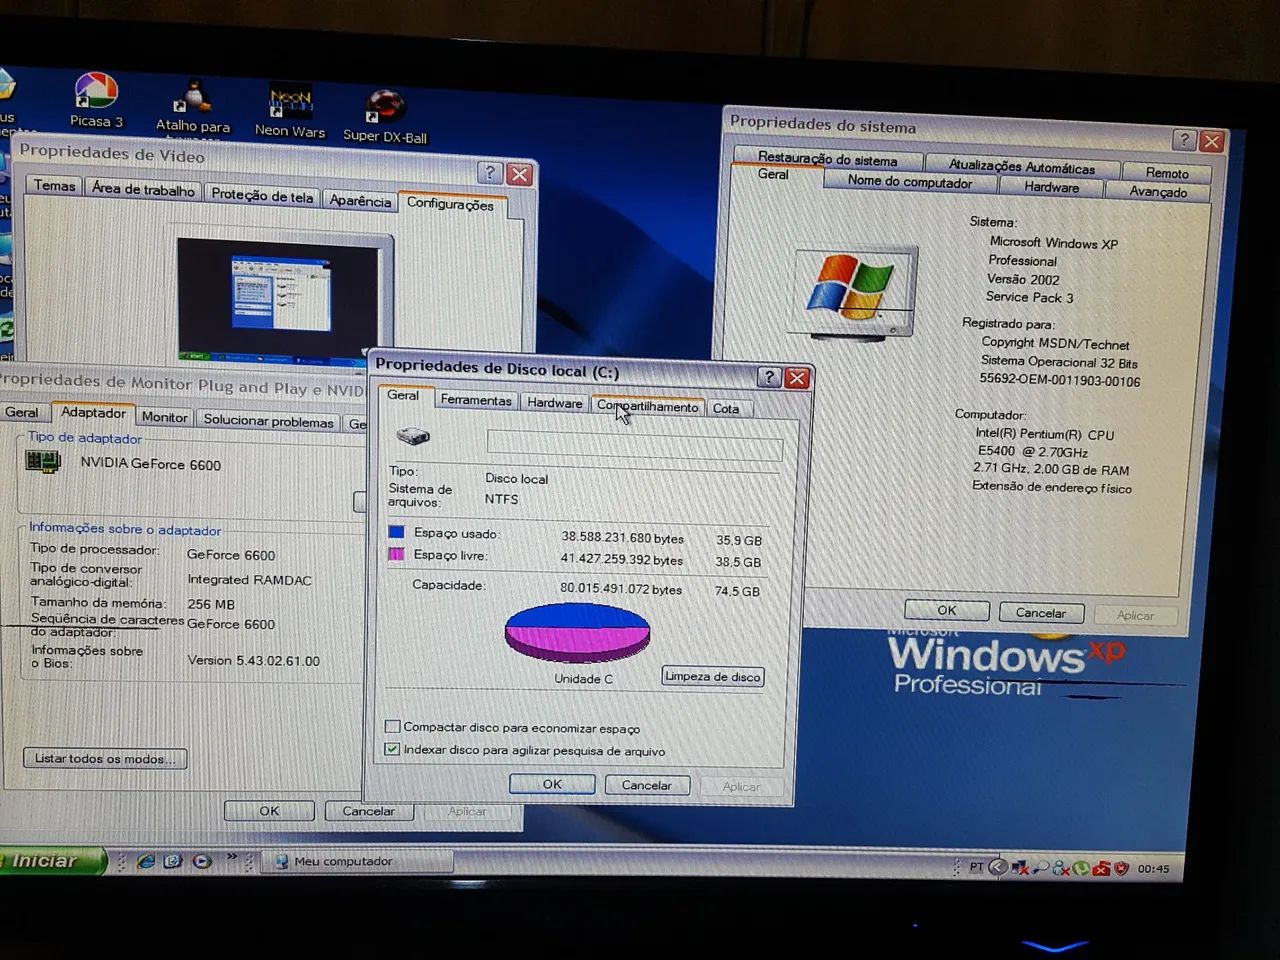Viewport: 1280px width, 960px height.
Task: Launch Windows Media Player from quick launch
Action: [x=201, y=861]
